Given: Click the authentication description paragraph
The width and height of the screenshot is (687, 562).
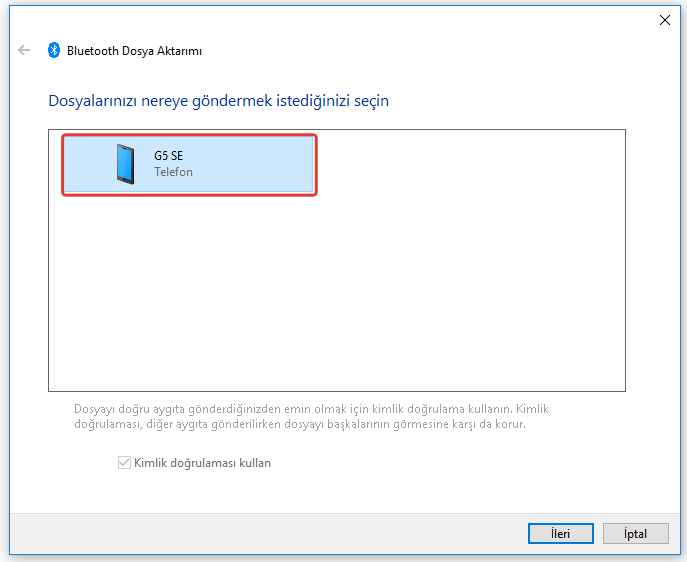Looking at the screenshot, I should point(310,416).
